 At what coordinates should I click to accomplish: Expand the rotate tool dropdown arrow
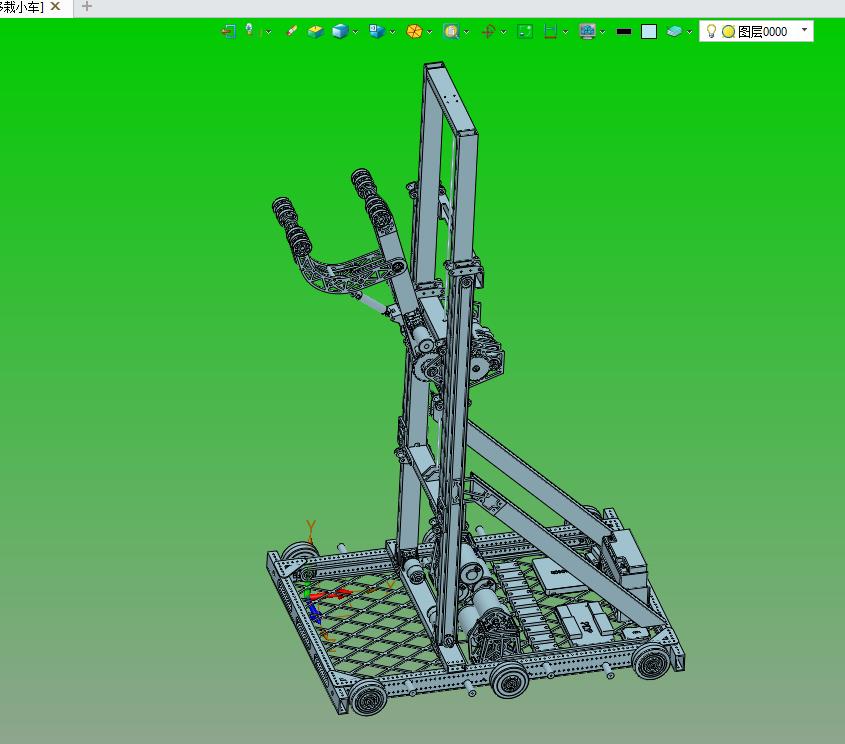coord(503,32)
